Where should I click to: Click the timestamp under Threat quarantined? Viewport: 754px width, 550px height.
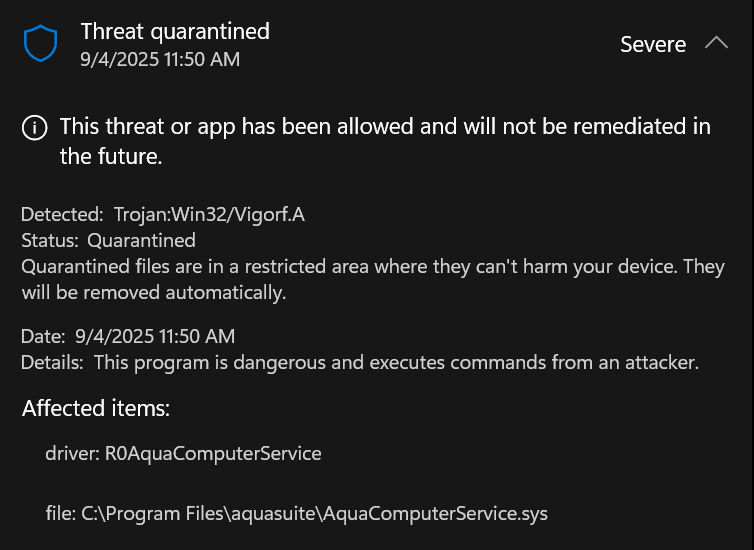pos(160,59)
